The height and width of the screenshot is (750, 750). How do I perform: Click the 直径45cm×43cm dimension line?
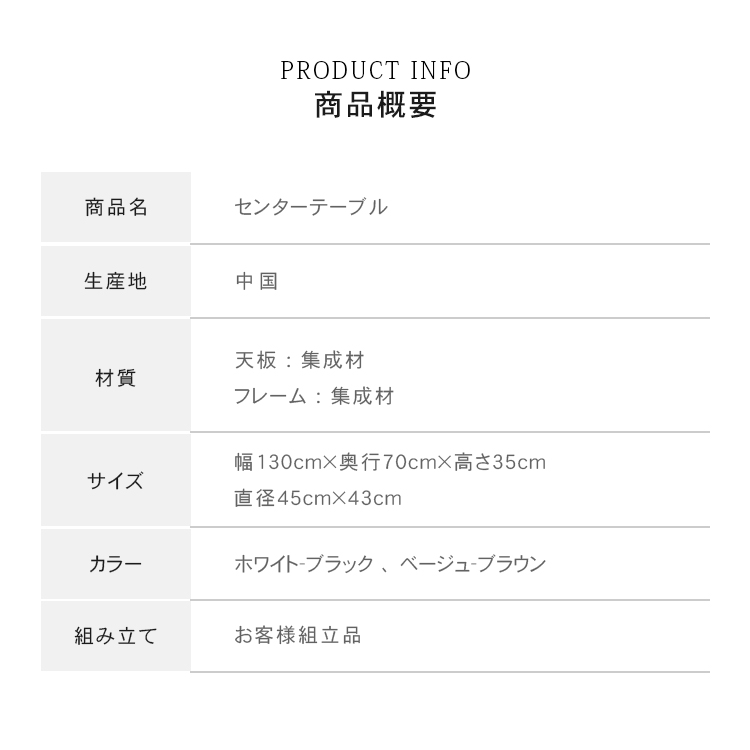click(317, 498)
